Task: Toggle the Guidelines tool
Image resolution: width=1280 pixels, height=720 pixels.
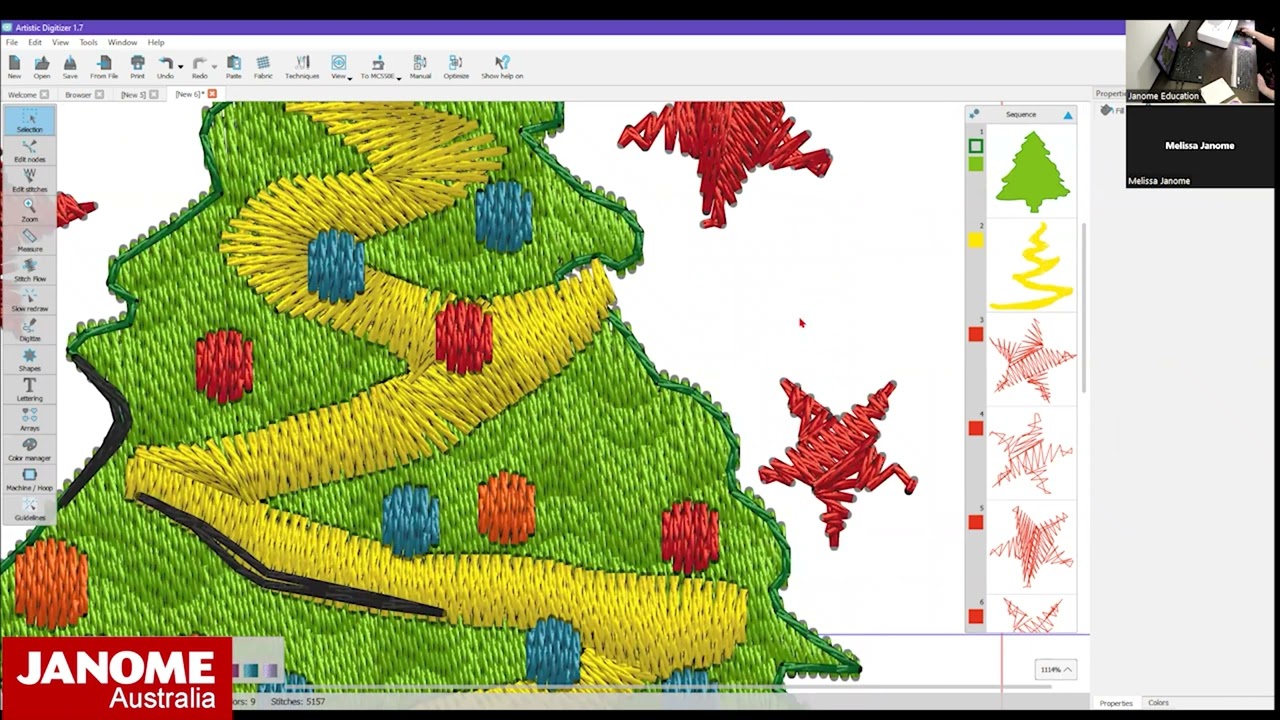Action: coord(29,509)
